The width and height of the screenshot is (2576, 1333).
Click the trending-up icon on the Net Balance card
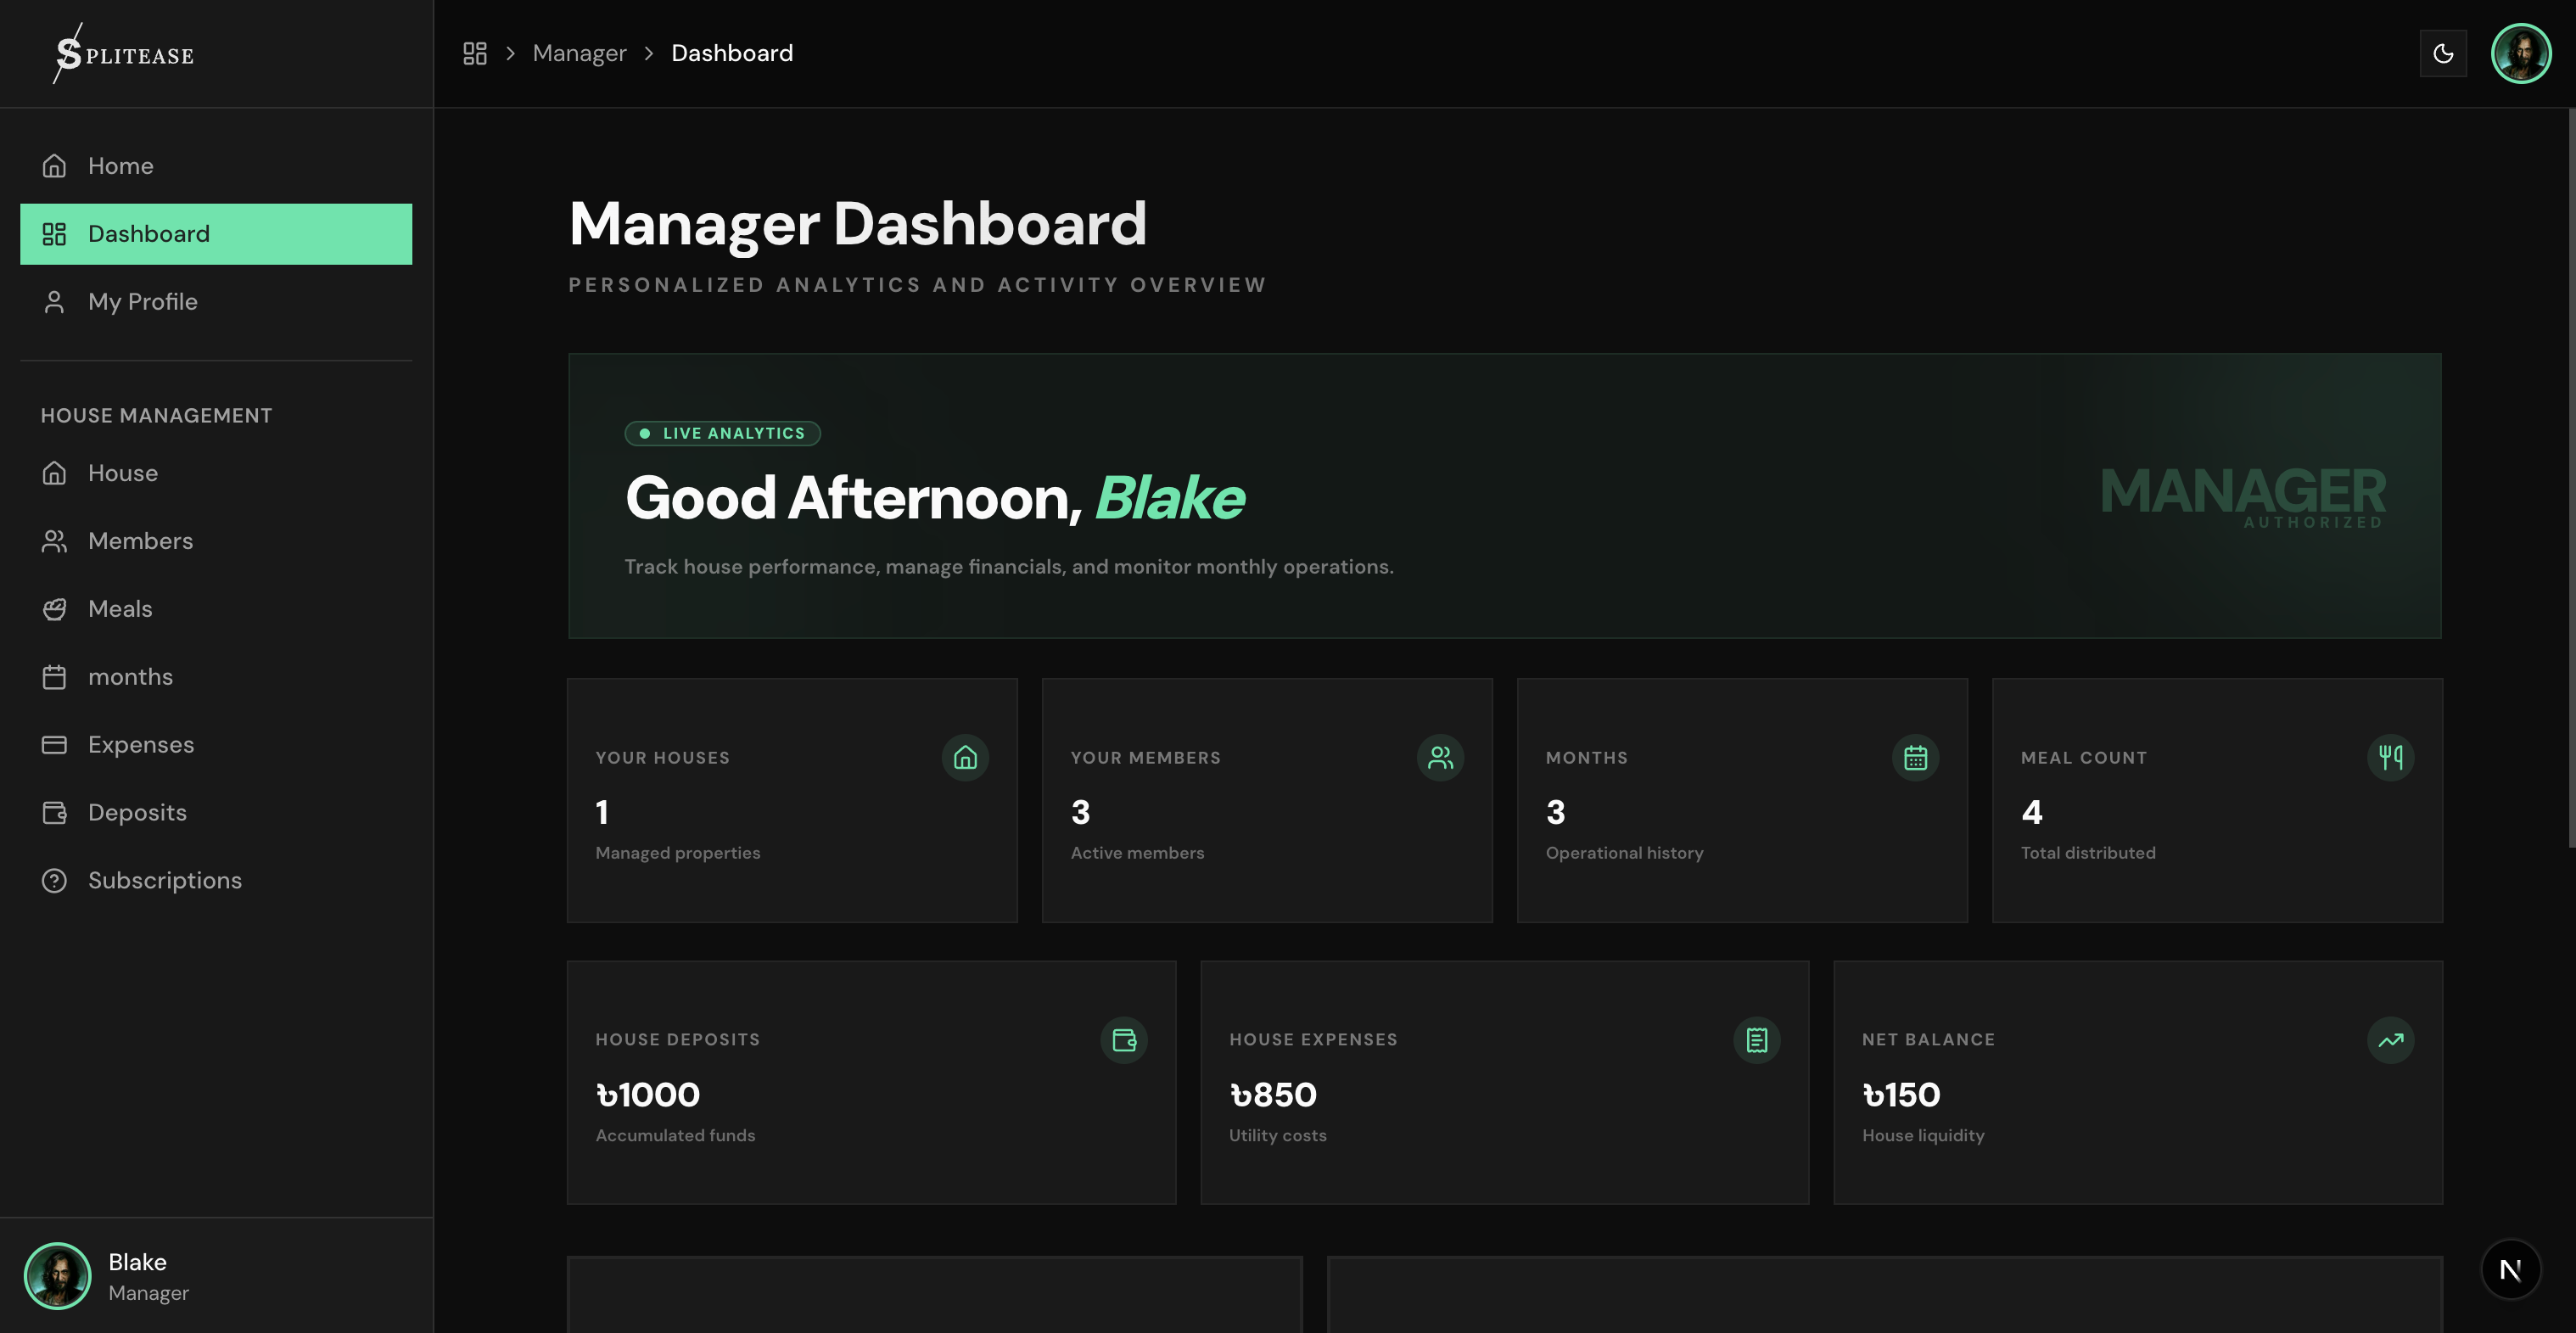click(2390, 1040)
